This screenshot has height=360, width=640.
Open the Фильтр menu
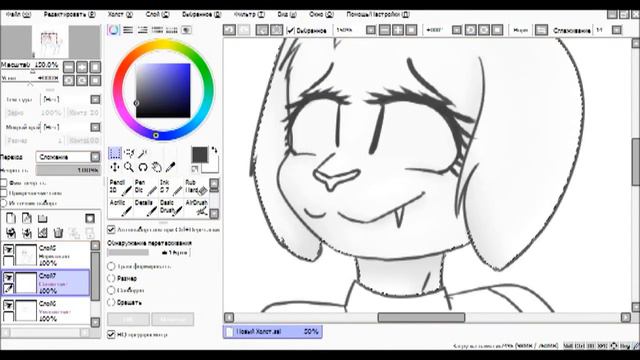pos(249,14)
